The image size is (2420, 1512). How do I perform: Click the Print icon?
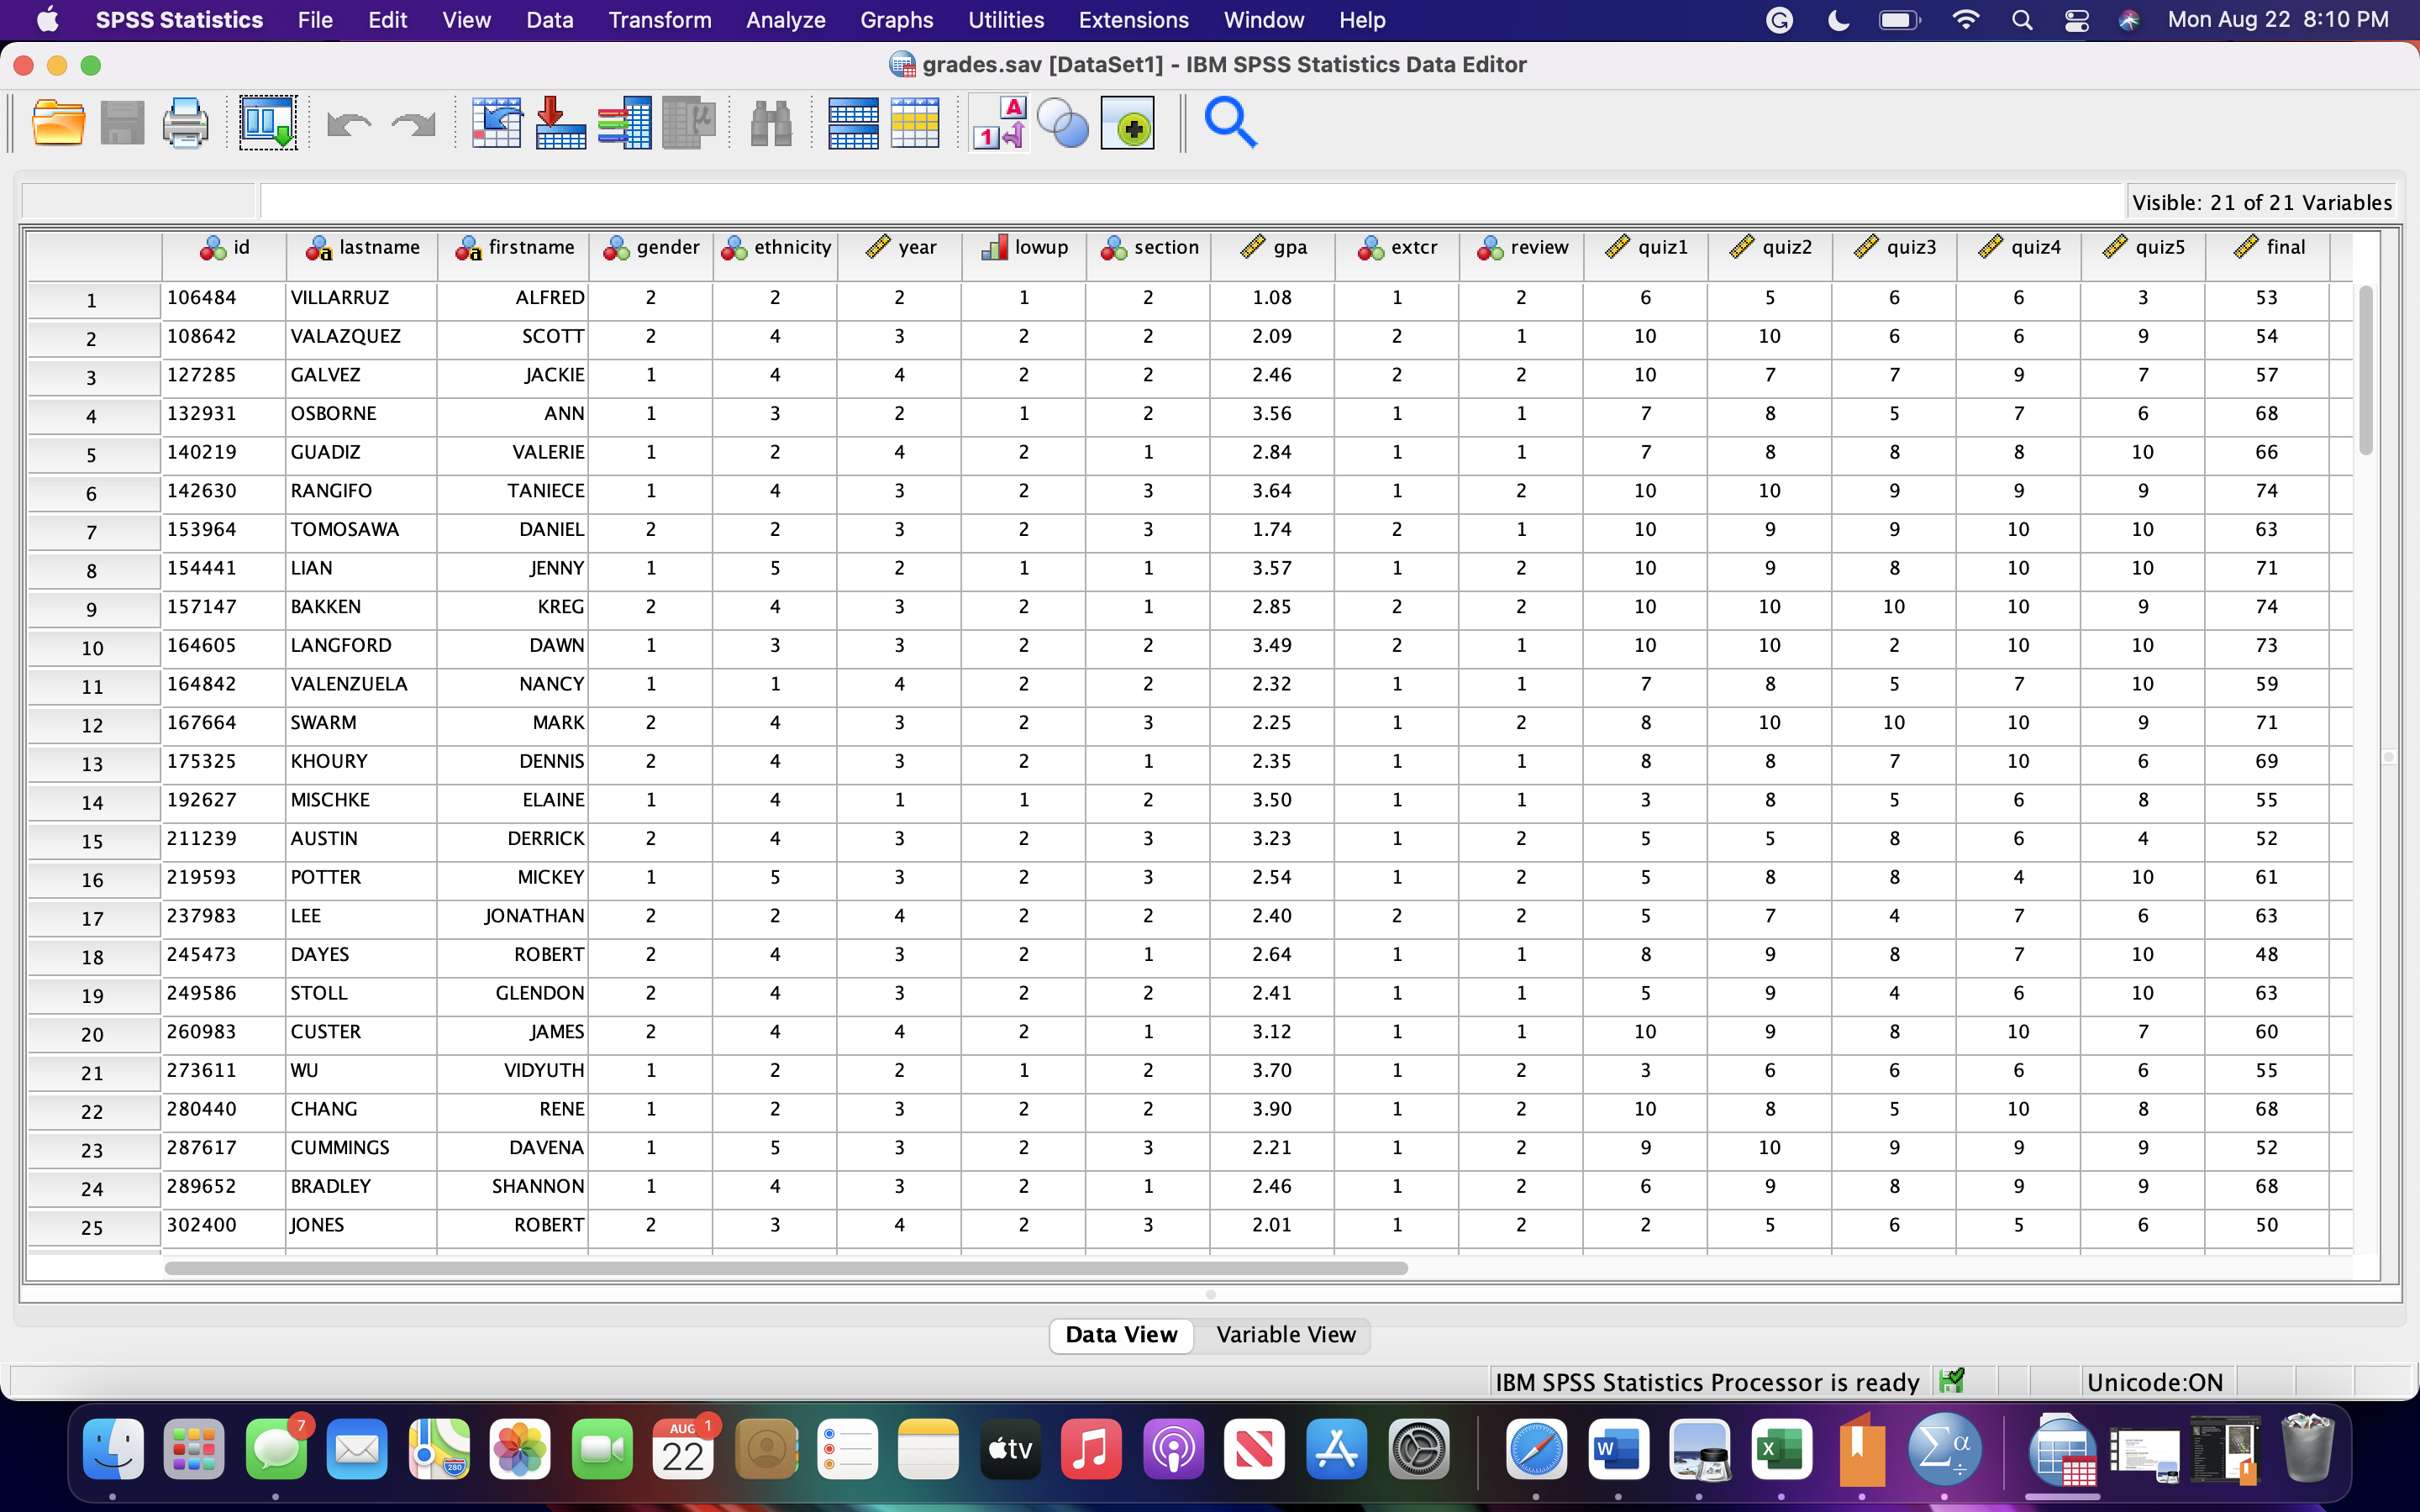(x=186, y=122)
